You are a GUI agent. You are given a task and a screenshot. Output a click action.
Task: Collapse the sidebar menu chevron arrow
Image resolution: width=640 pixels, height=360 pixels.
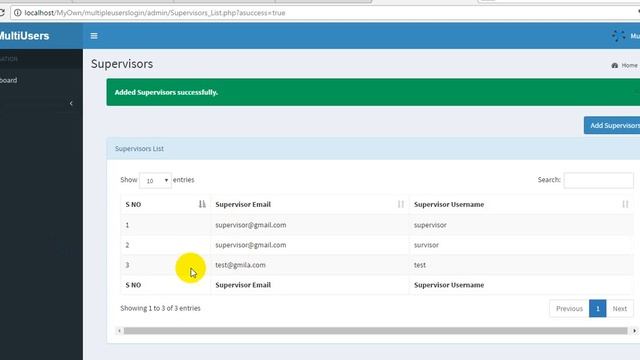coord(71,103)
